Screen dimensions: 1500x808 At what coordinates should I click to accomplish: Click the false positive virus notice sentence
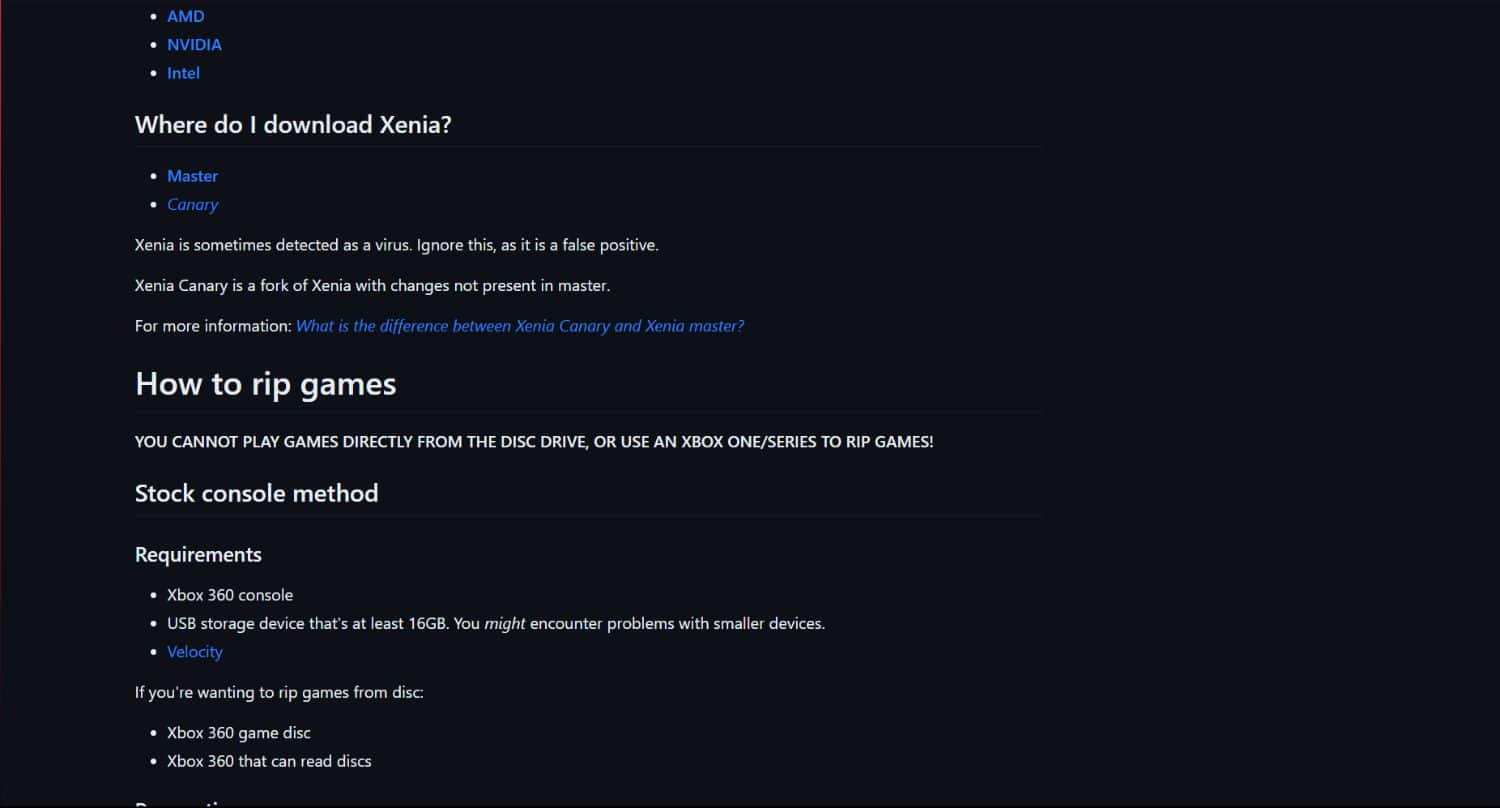tap(397, 245)
